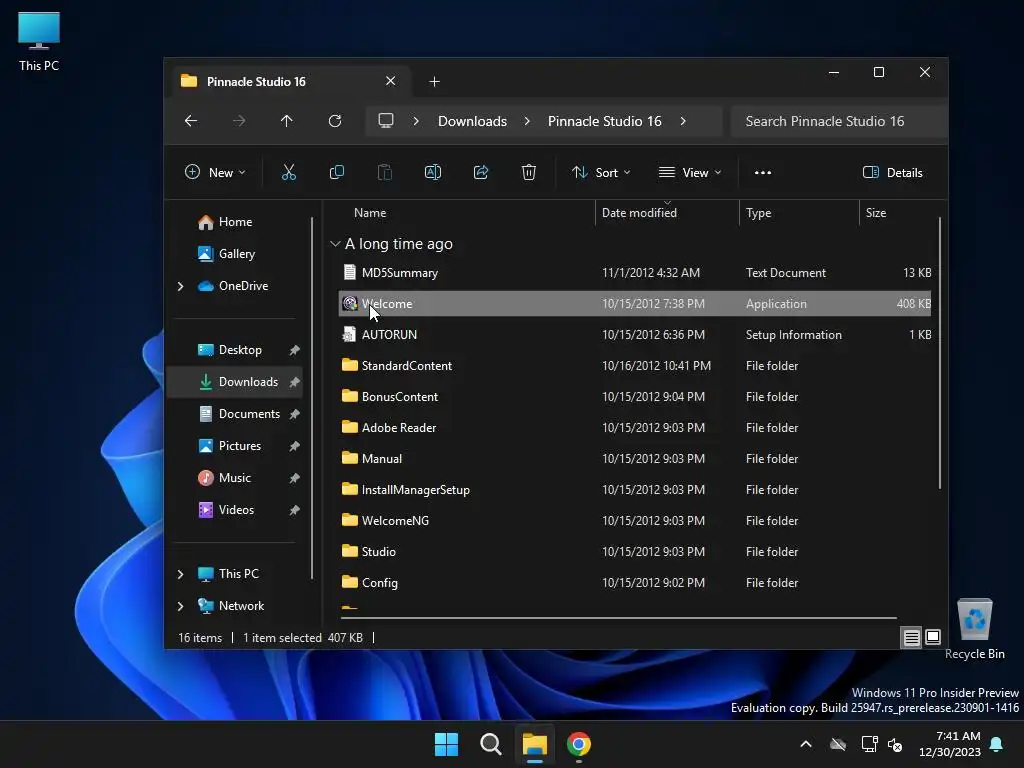
Task: Sort by the Name column header
Action: pos(370,213)
